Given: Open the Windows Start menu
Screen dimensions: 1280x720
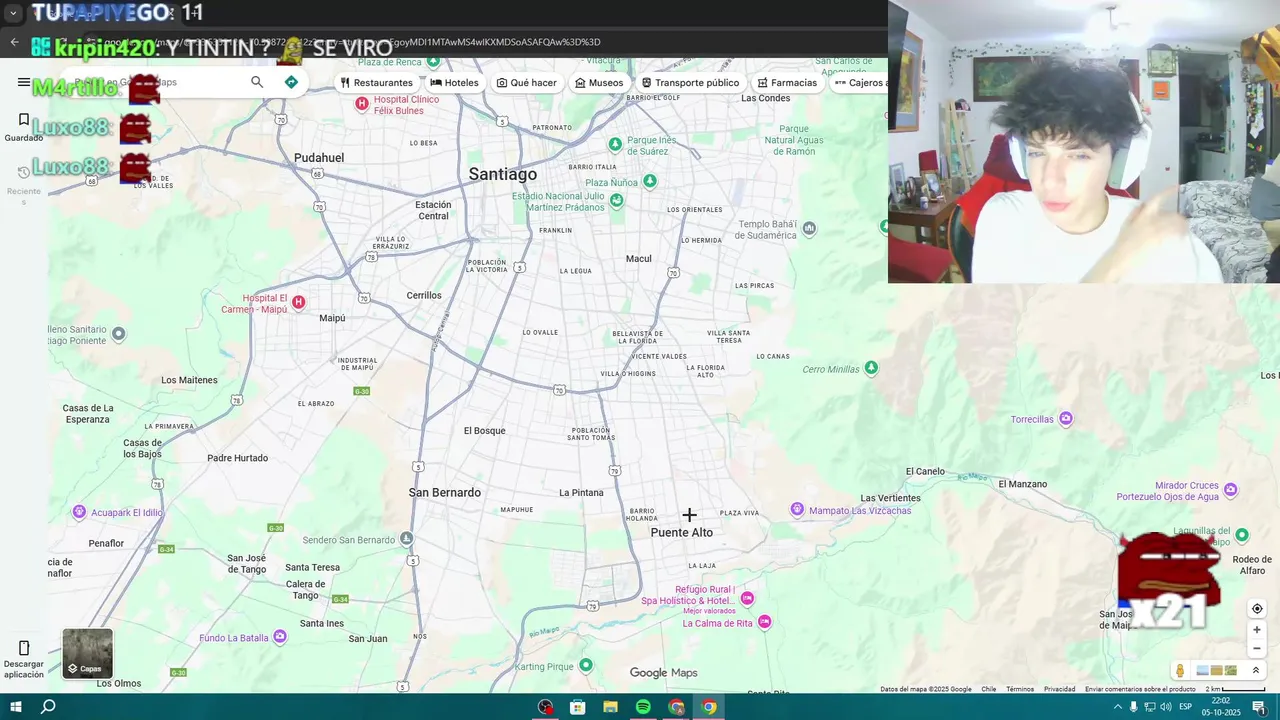Looking at the screenshot, I should coord(16,707).
